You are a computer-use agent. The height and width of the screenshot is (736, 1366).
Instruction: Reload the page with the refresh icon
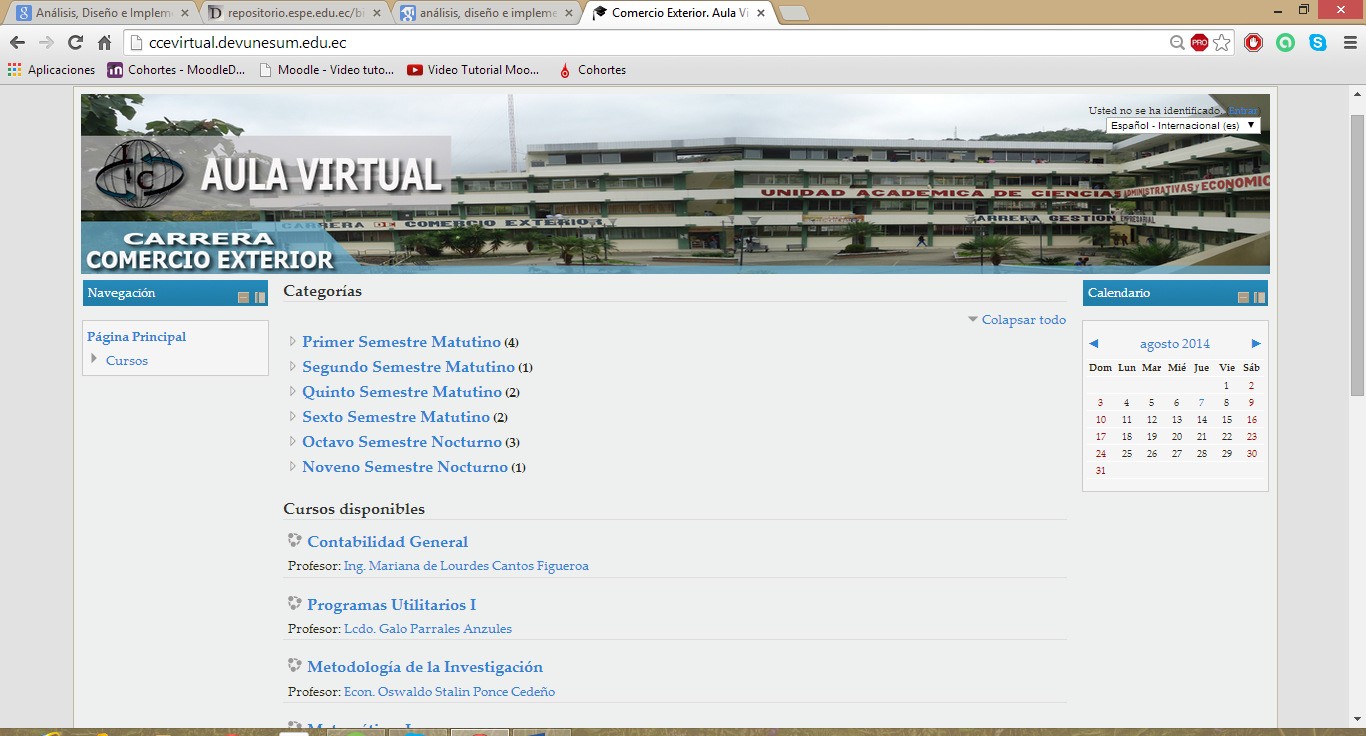[x=75, y=43]
